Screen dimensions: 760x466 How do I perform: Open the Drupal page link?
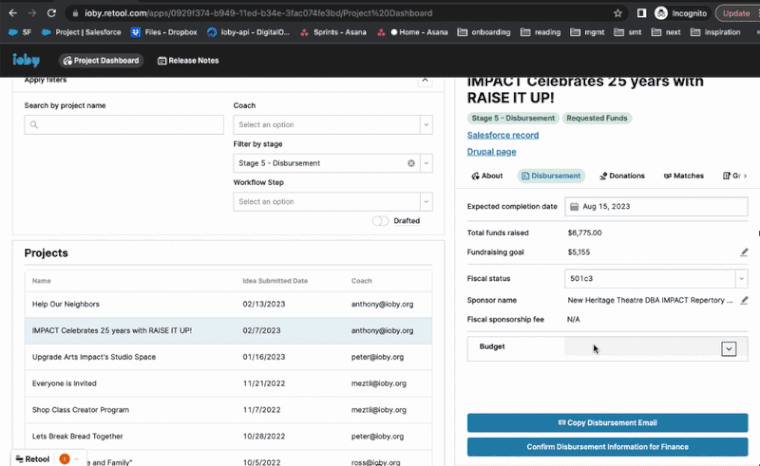point(491,152)
